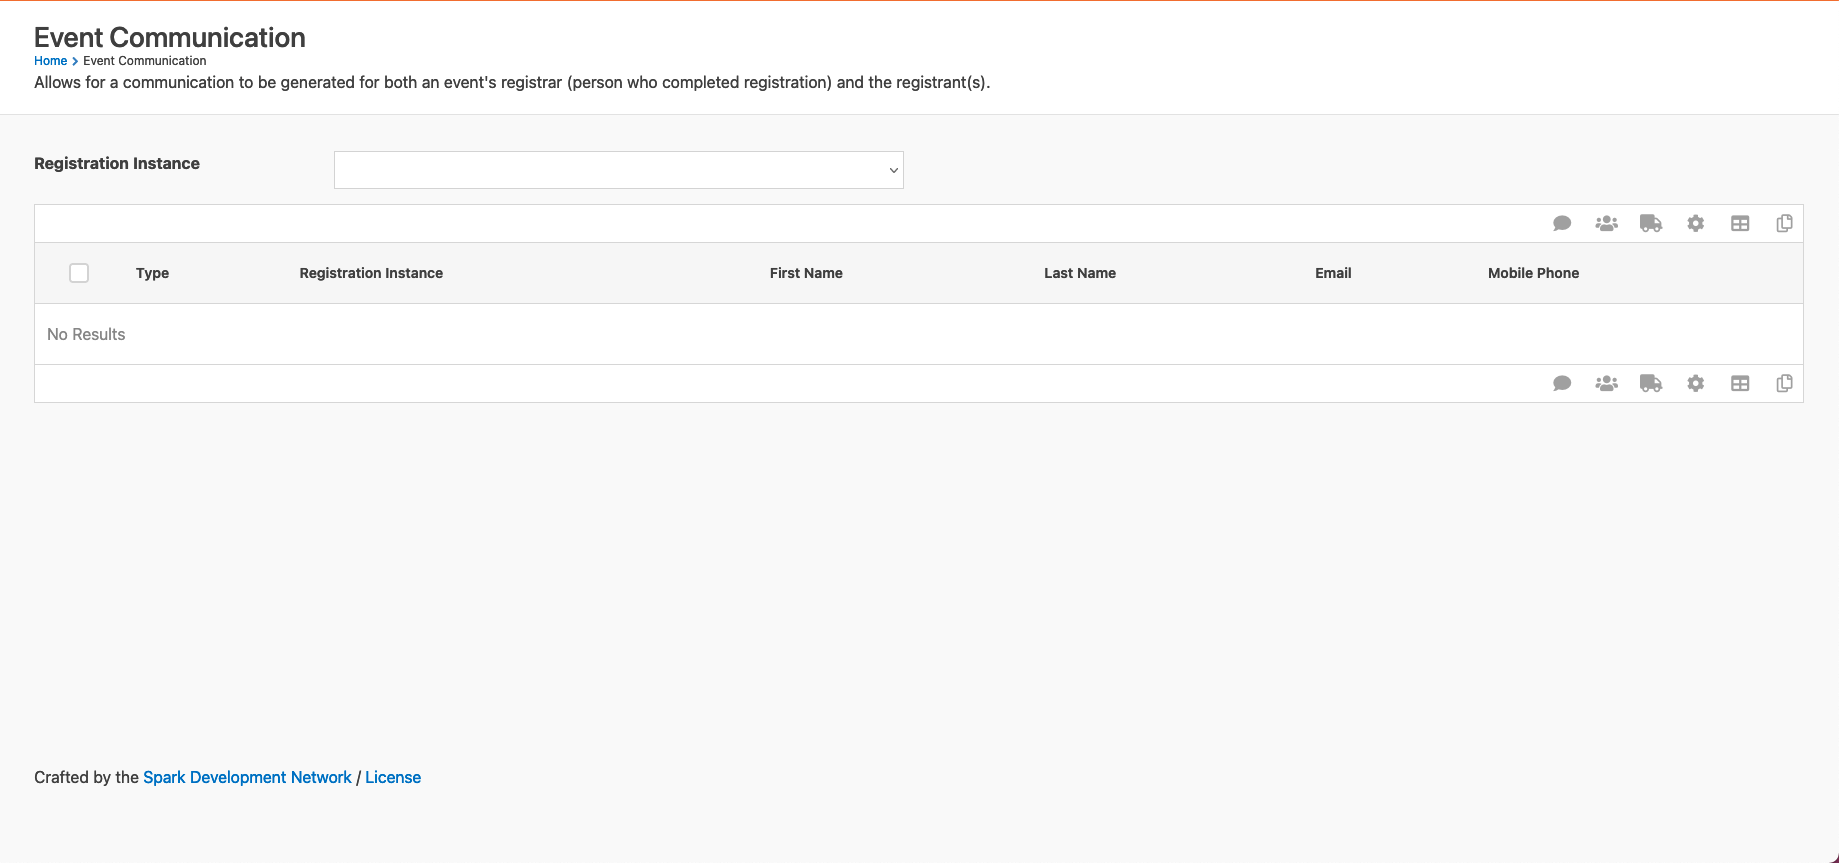Click the Export to Excel table icon in top grid toolbar

[1740, 223]
